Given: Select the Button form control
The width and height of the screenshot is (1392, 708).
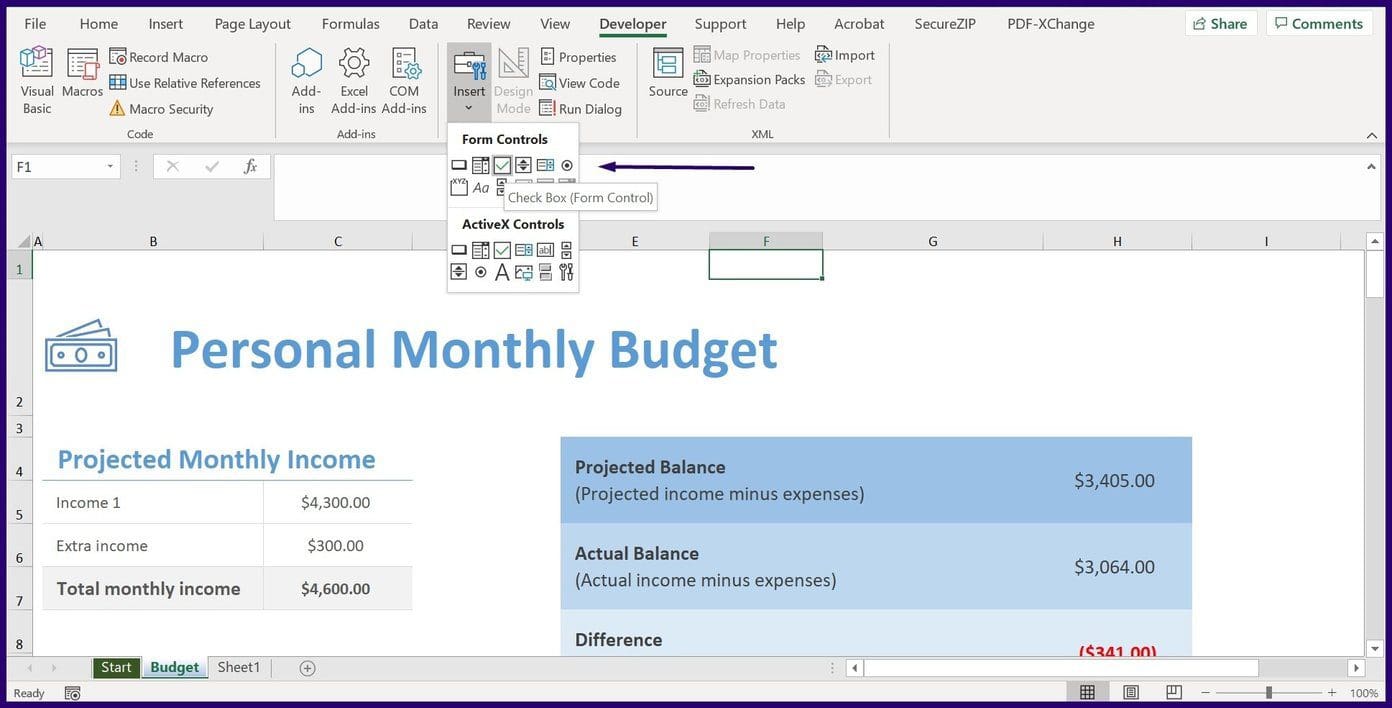Looking at the screenshot, I should pyautogui.click(x=459, y=165).
